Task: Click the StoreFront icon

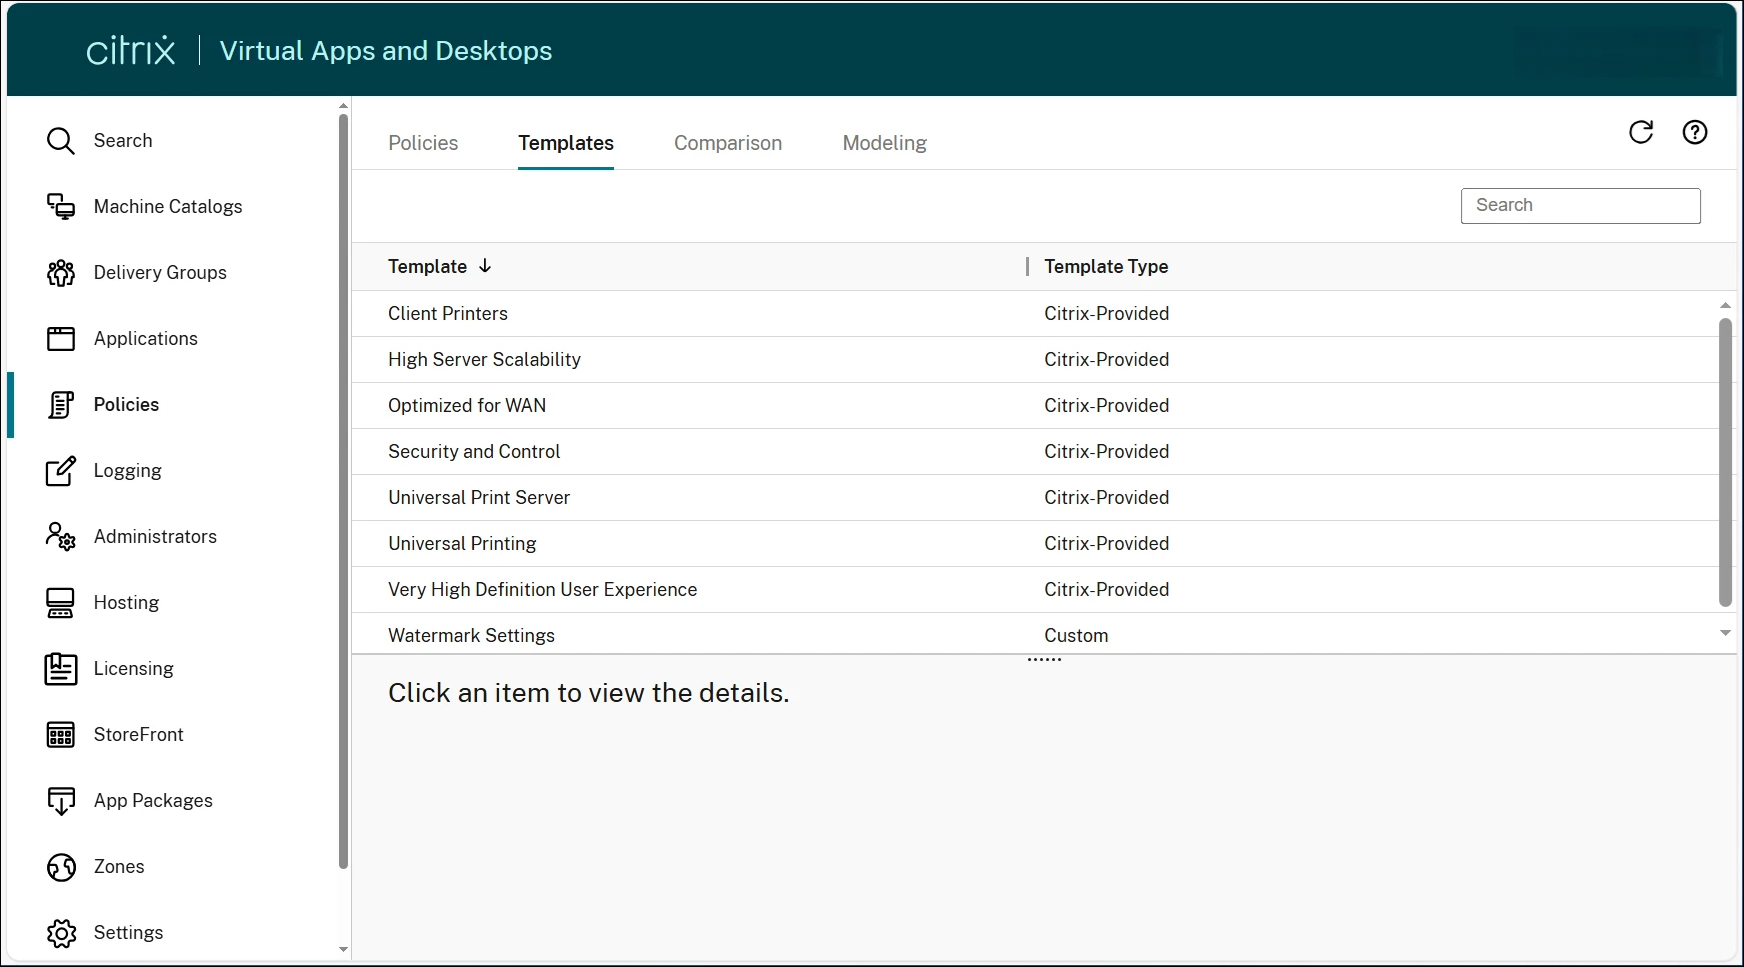Action: (61, 735)
